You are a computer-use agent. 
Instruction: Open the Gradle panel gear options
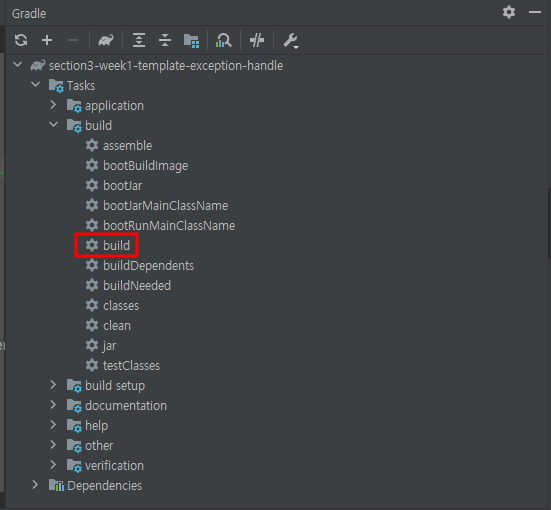click(509, 12)
